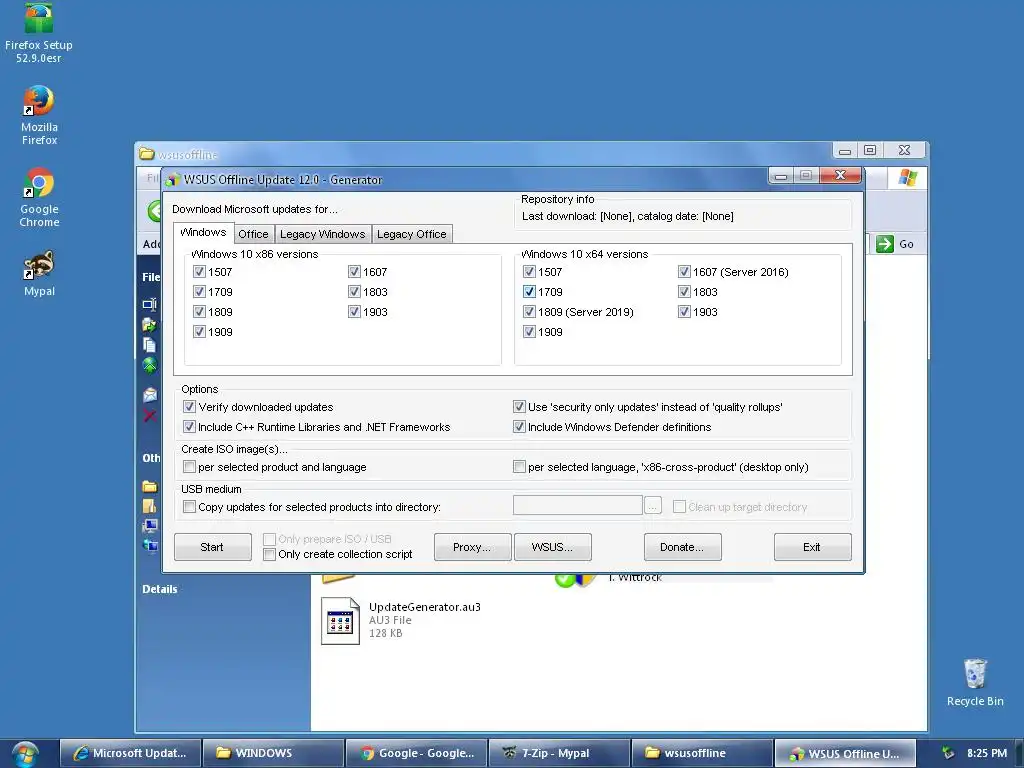
Task: Uncheck Windows 10 x86 version 1507
Action: tap(199, 272)
